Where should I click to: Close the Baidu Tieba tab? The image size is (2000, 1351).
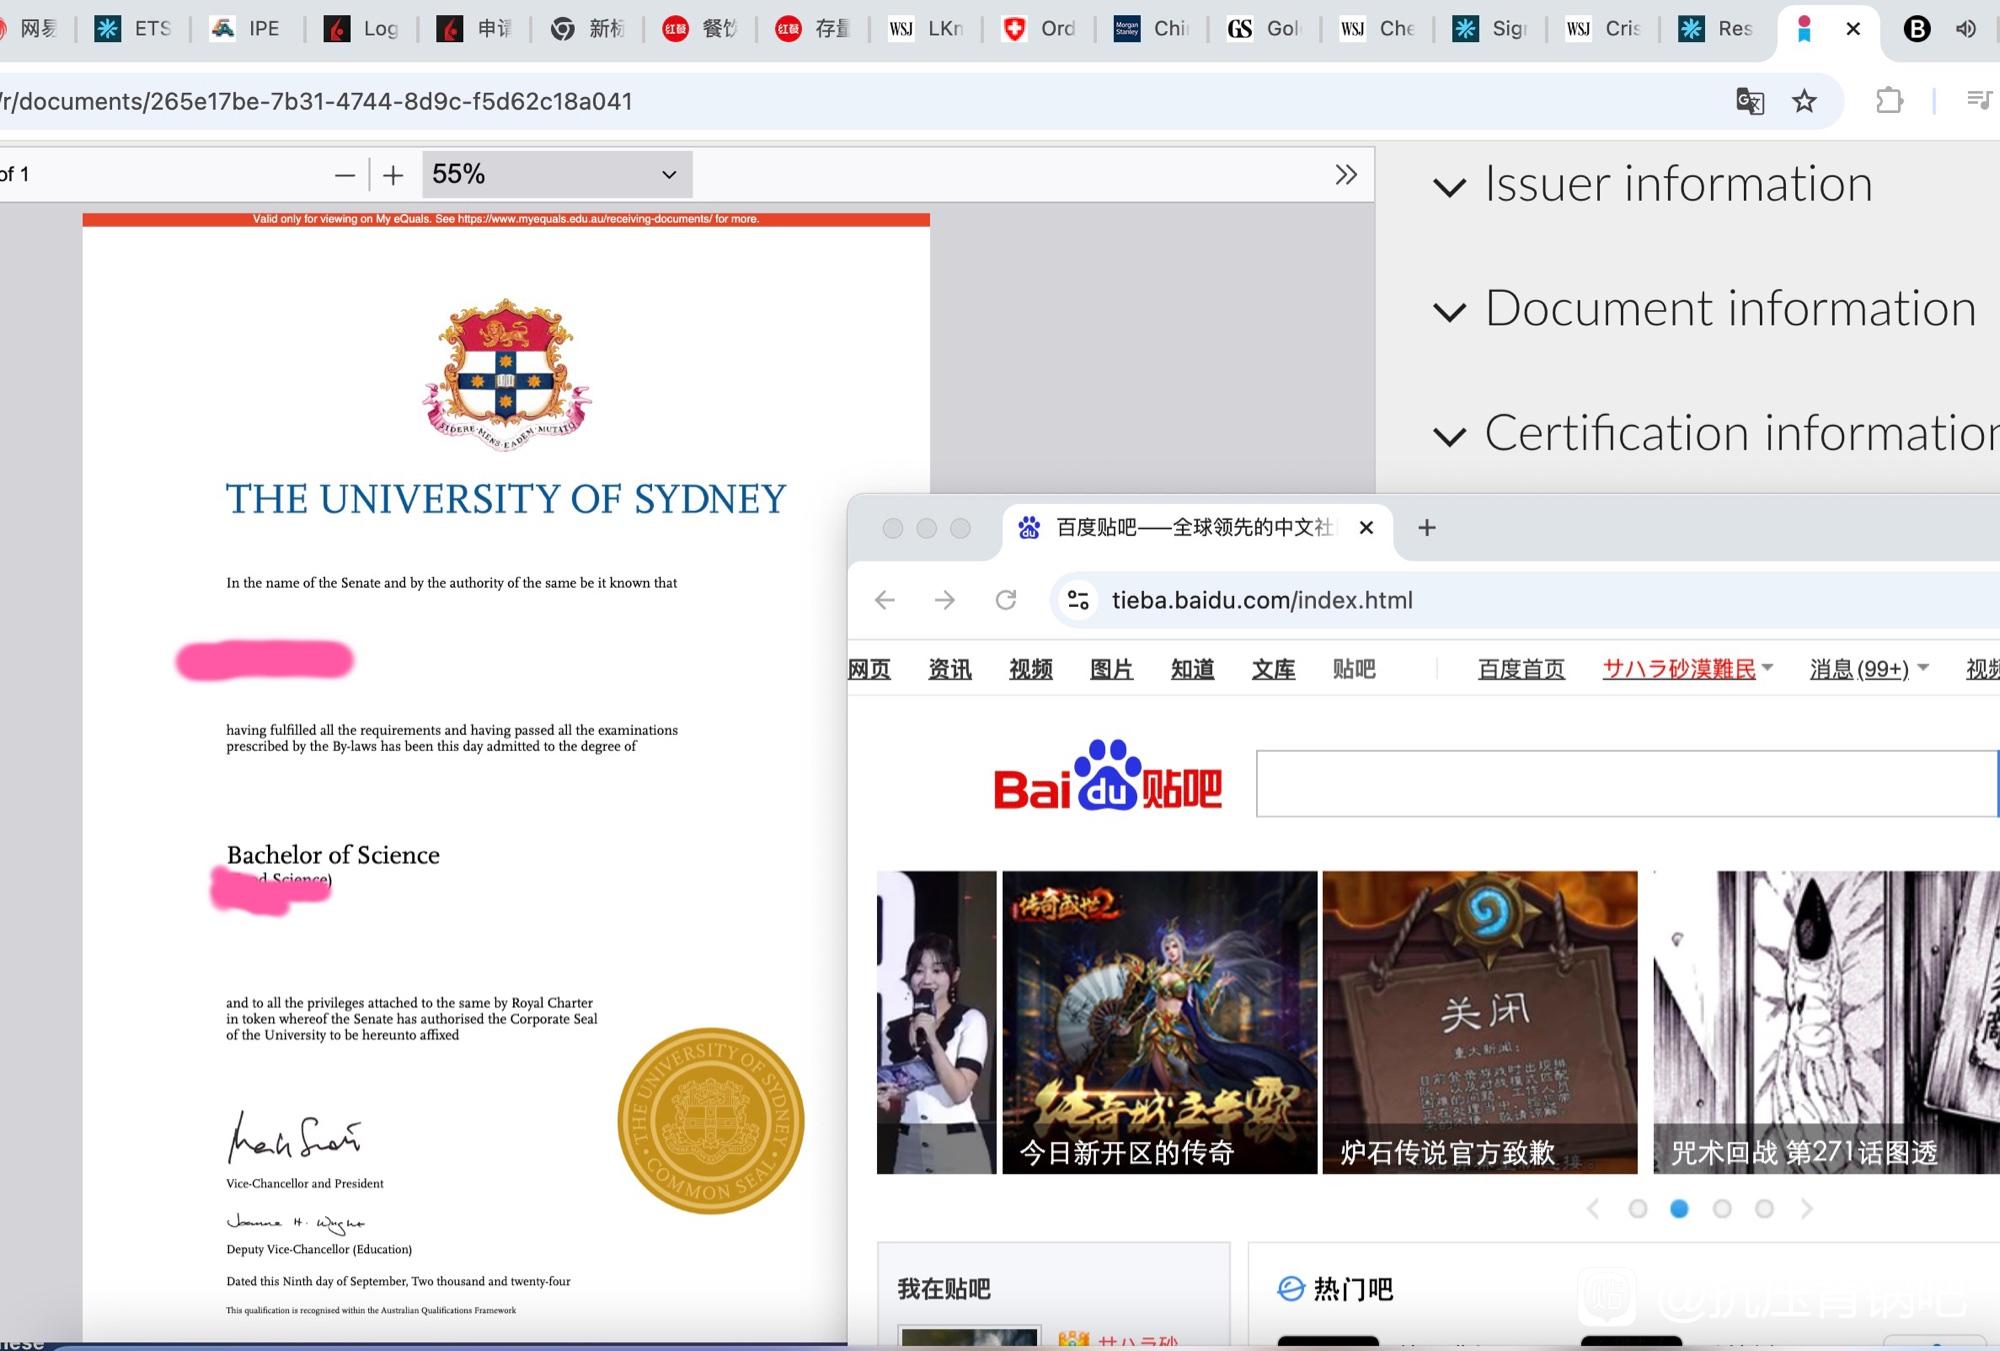click(x=1366, y=527)
